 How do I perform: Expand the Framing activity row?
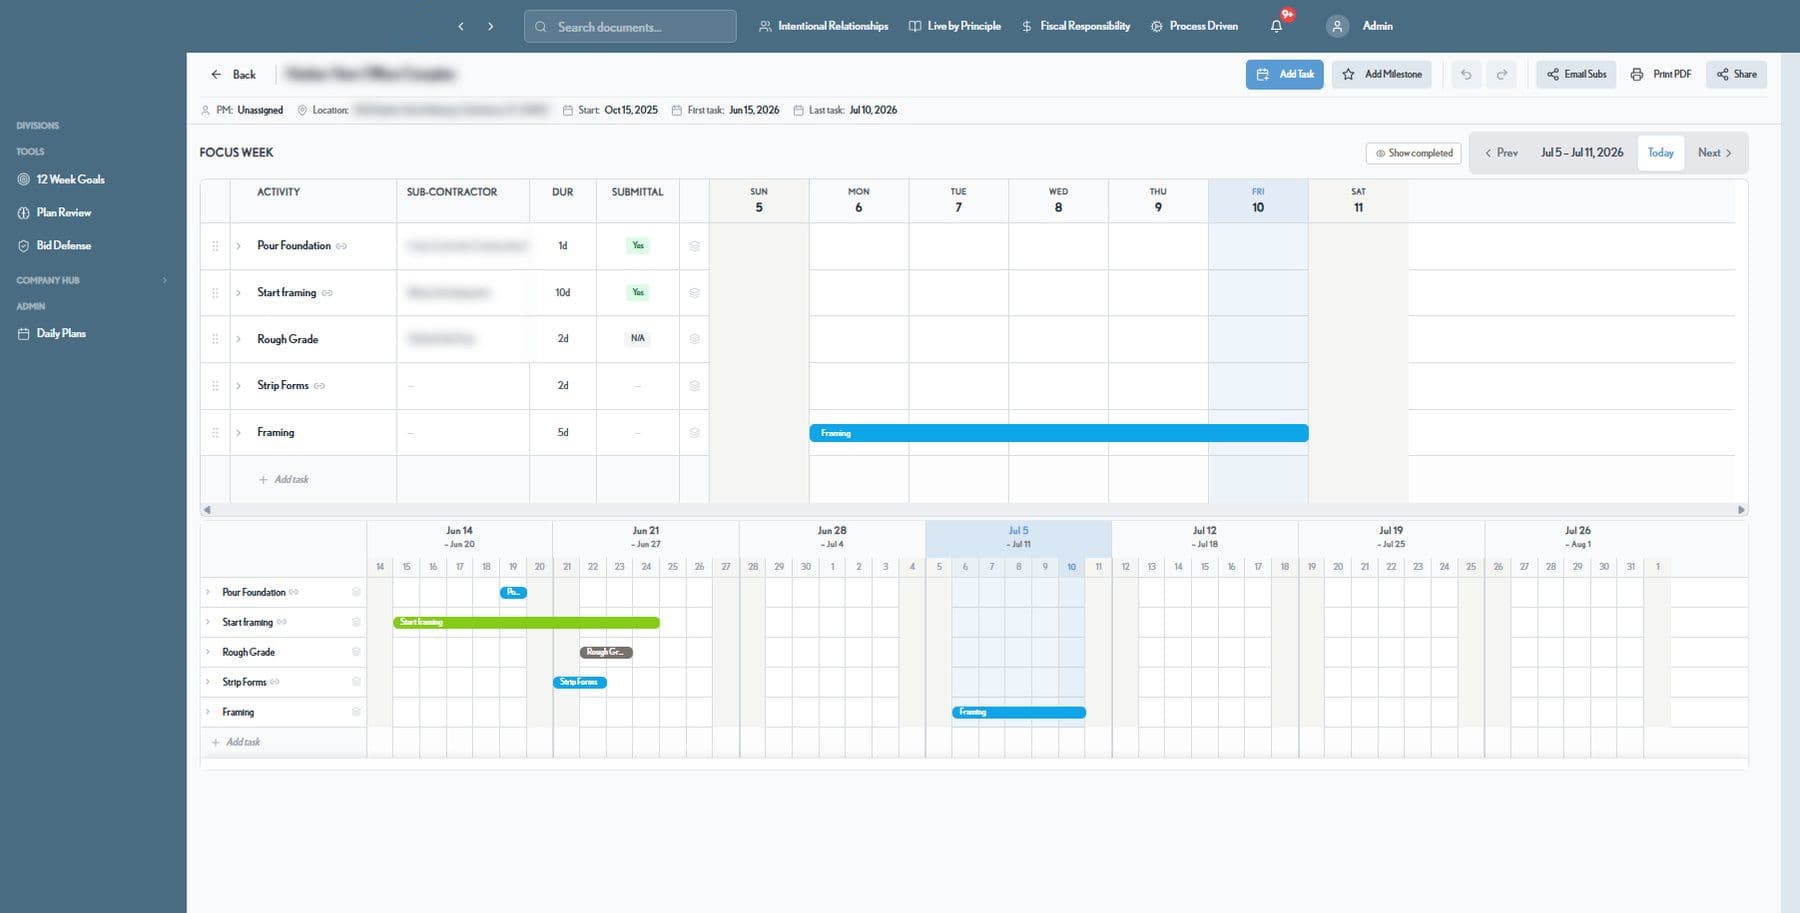coord(238,433)
